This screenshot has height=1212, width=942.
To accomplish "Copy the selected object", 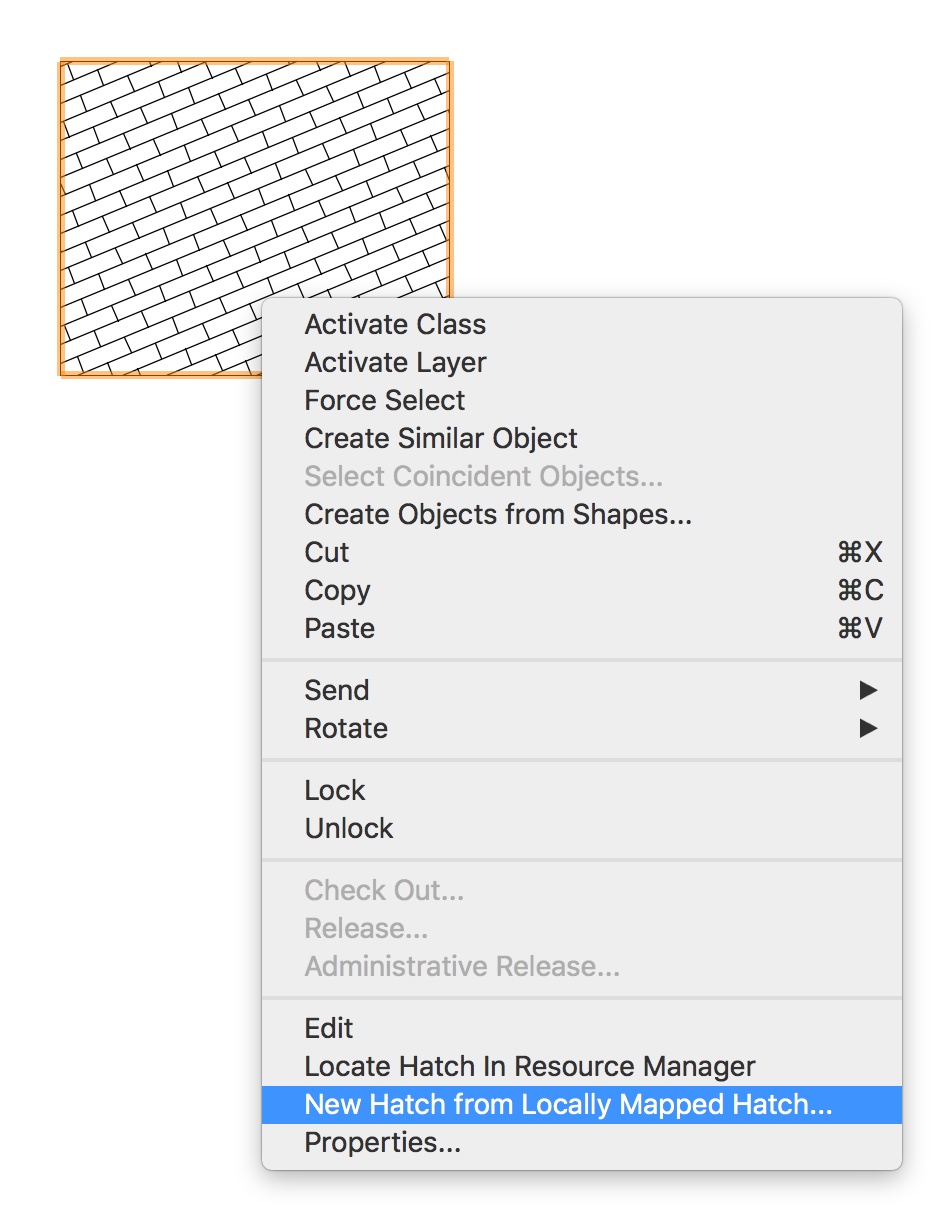I will [x=337, y=590].
